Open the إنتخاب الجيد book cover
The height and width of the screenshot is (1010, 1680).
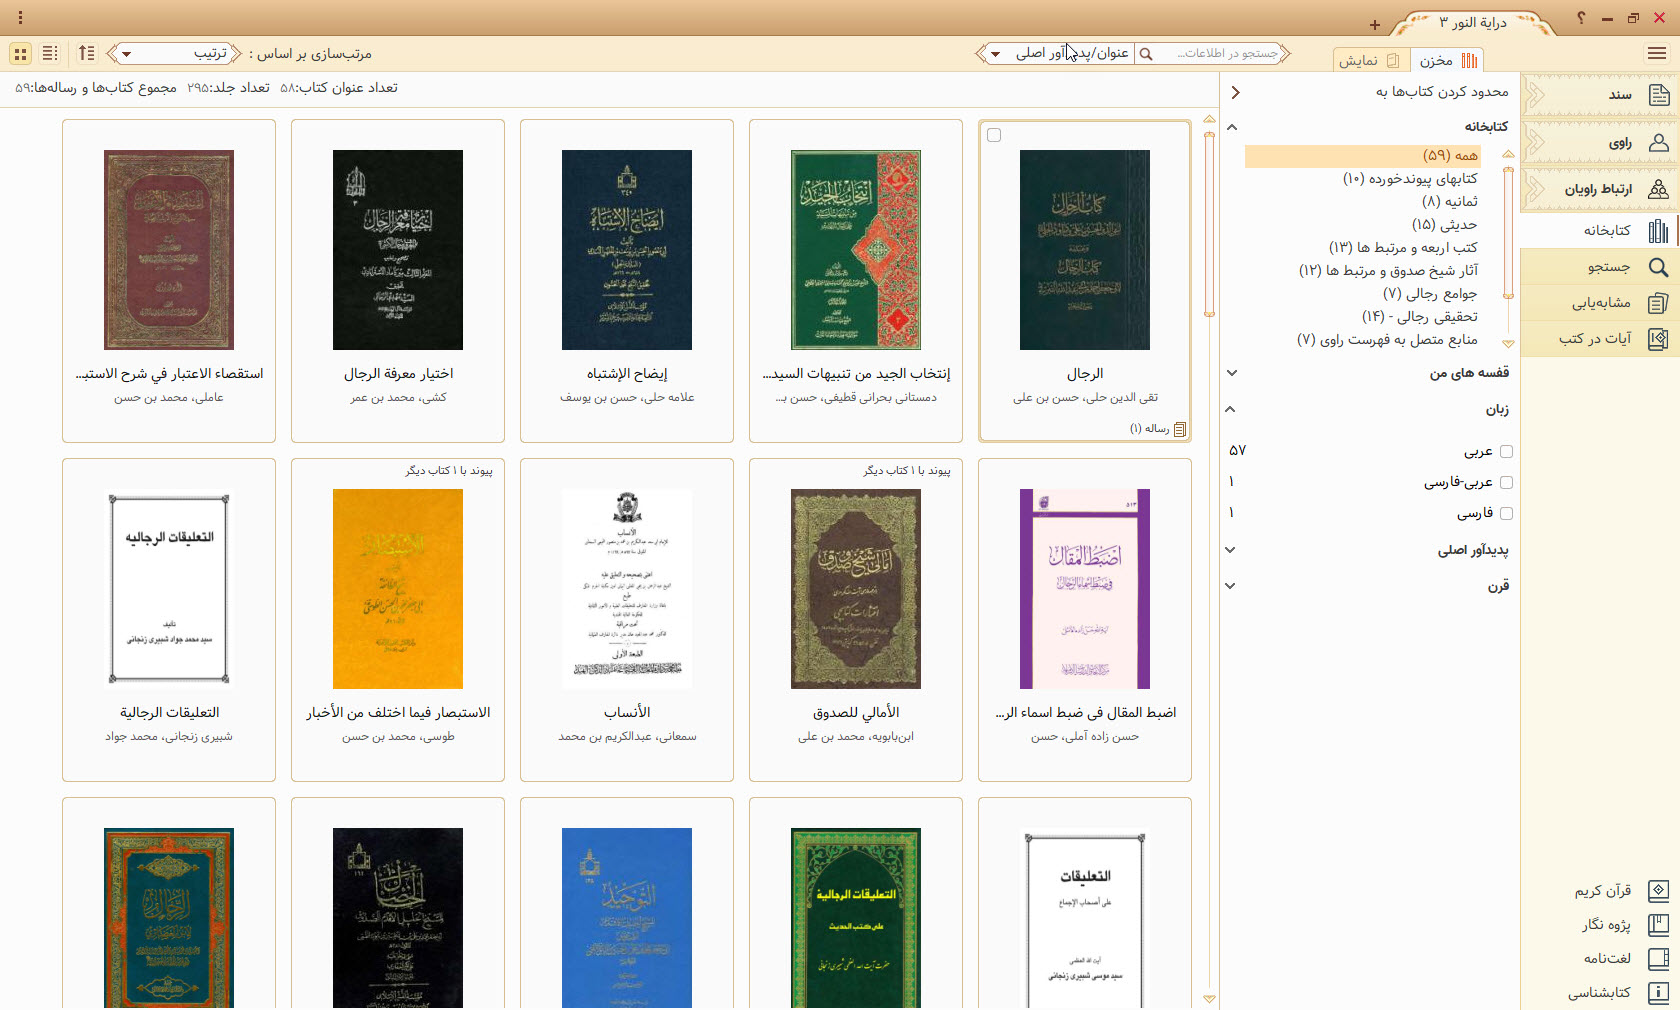[856, 250]
